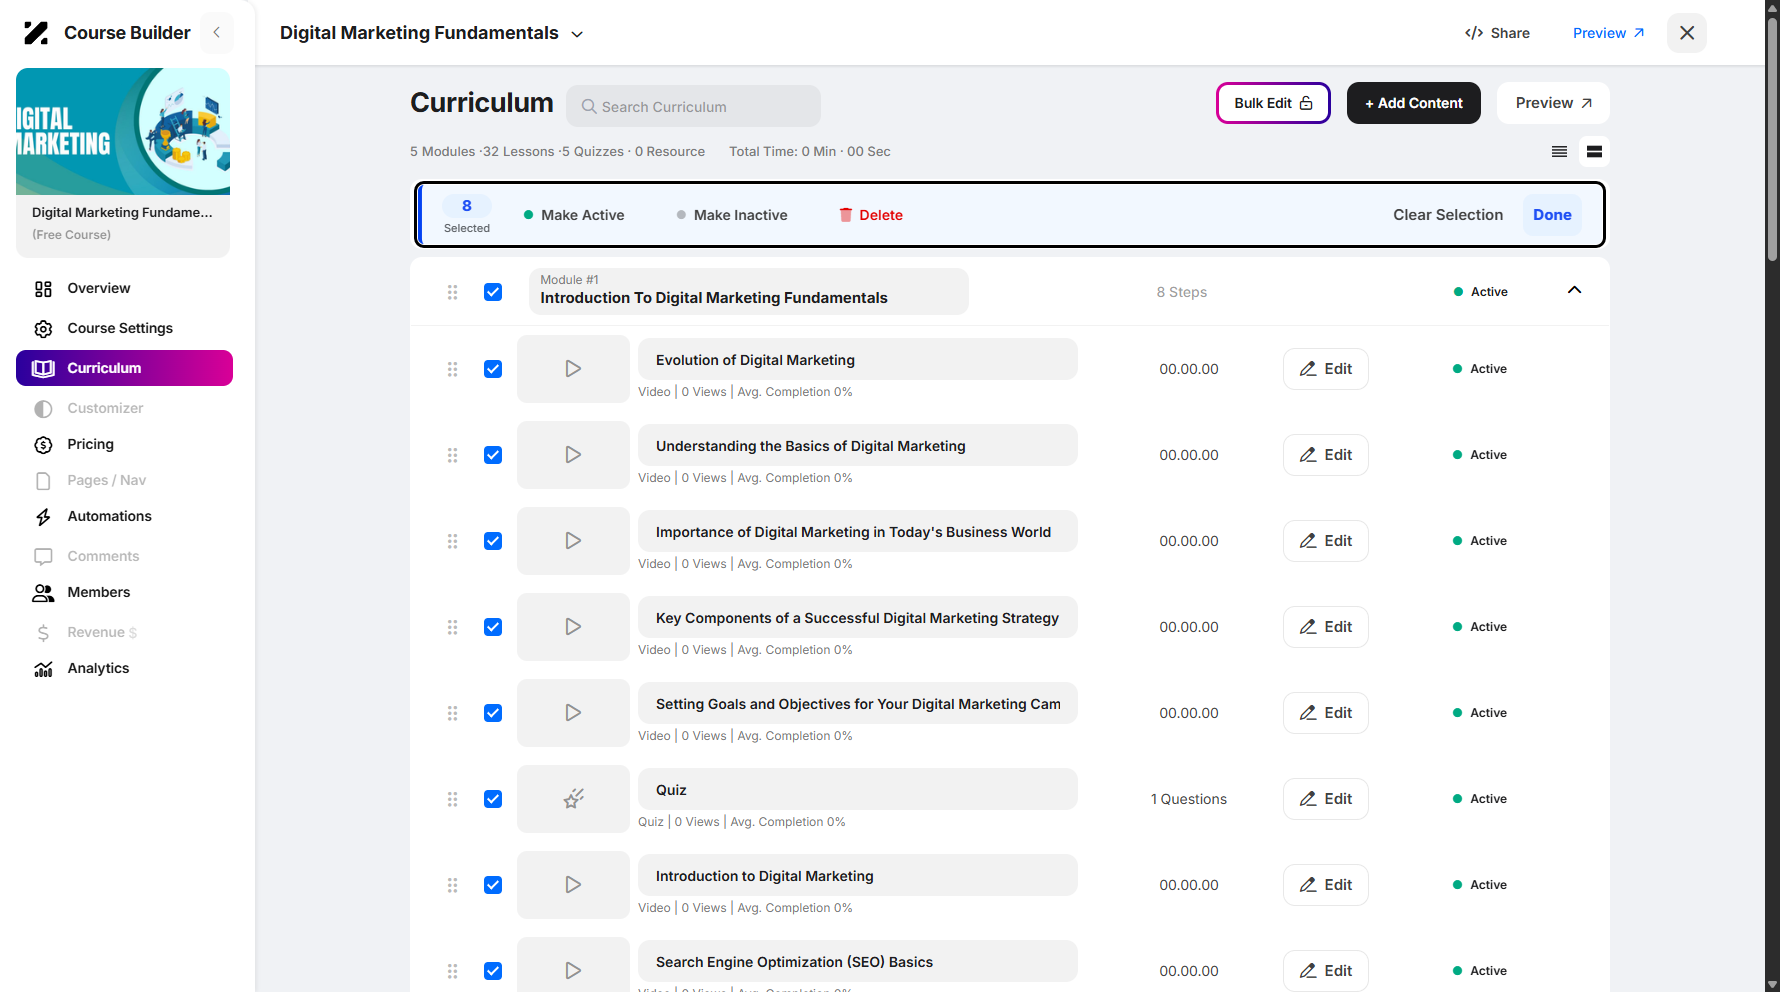The image size is (1780, 992).
Task: Click the Overview grid icon
Action: point(43,289)
